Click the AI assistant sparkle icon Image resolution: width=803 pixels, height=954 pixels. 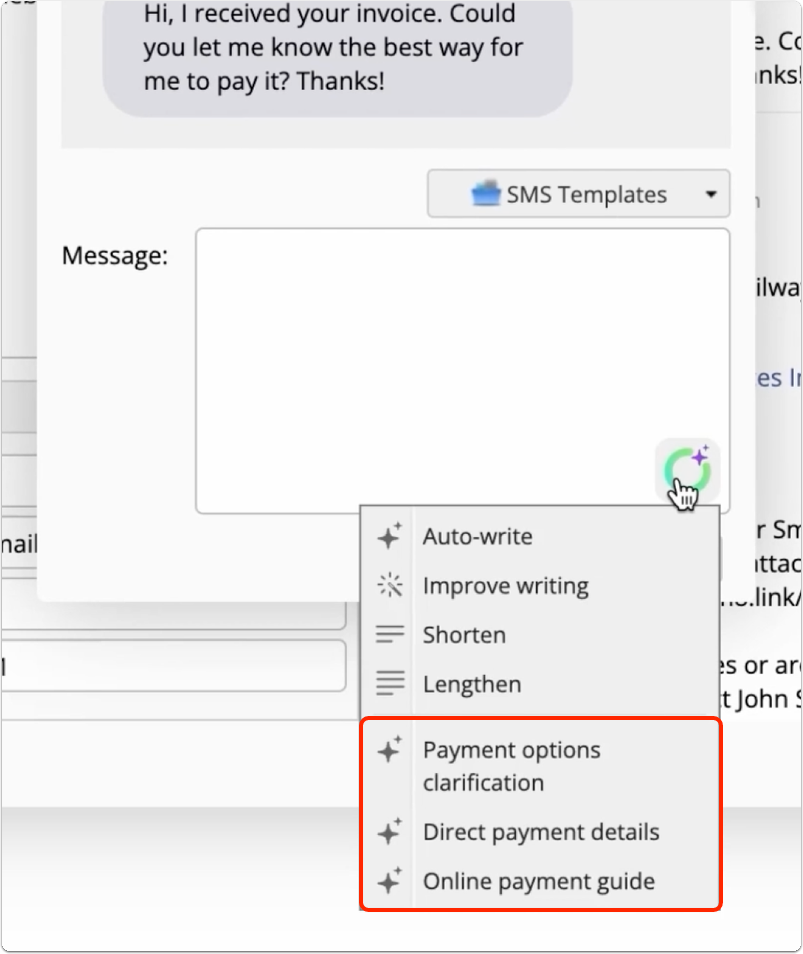point(687,467)
